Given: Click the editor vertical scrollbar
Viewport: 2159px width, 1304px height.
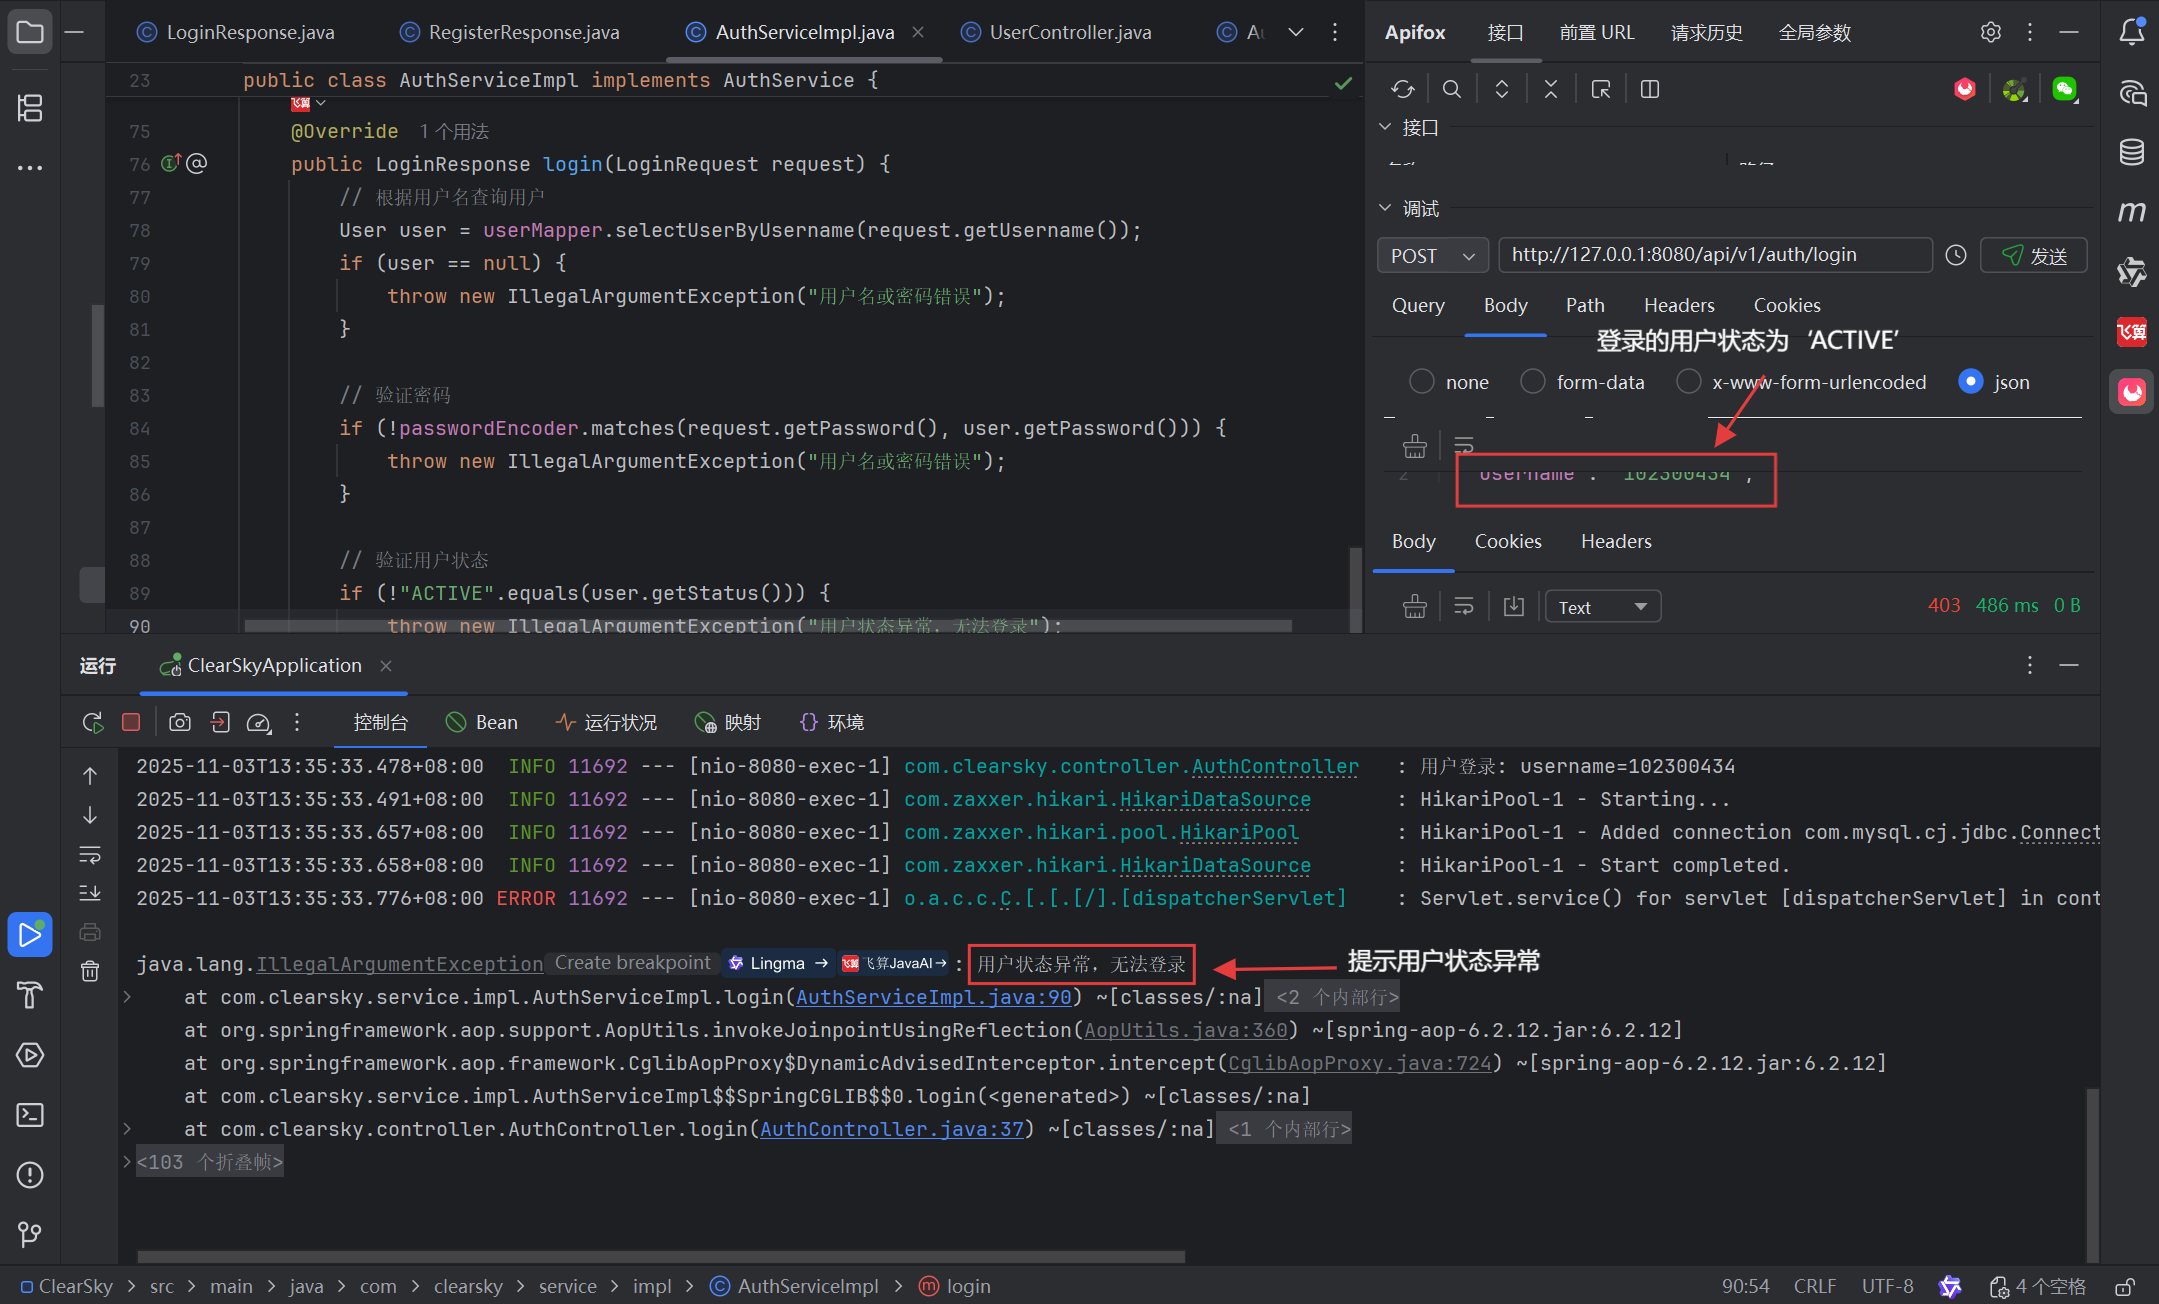Looking at the screenshot, I should [1355, 590].
